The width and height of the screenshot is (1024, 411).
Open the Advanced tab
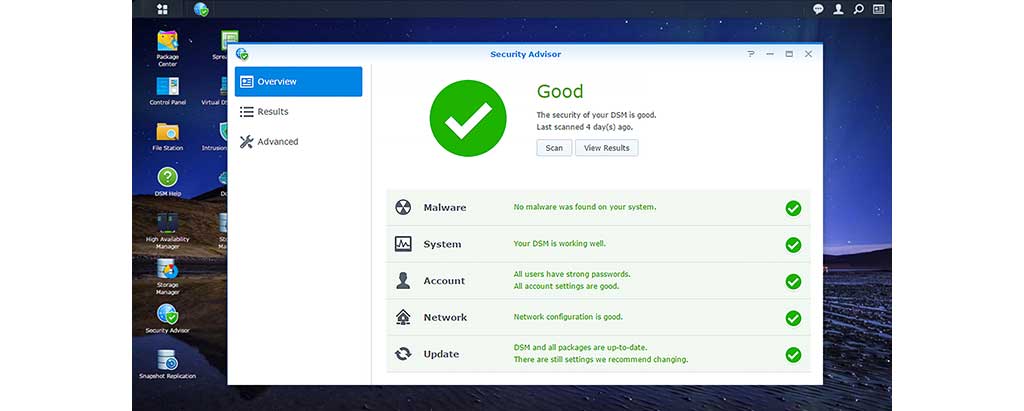298,142
